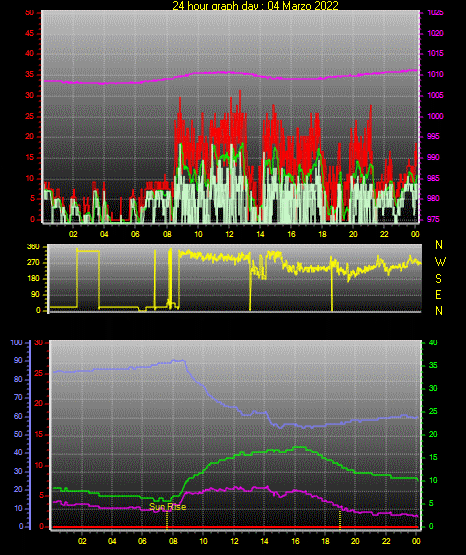Image resolution: width=466 pixels, height=555 pixels.
Task: Click the blue humidity axis label 50
Action: click(x=18, y=434)
